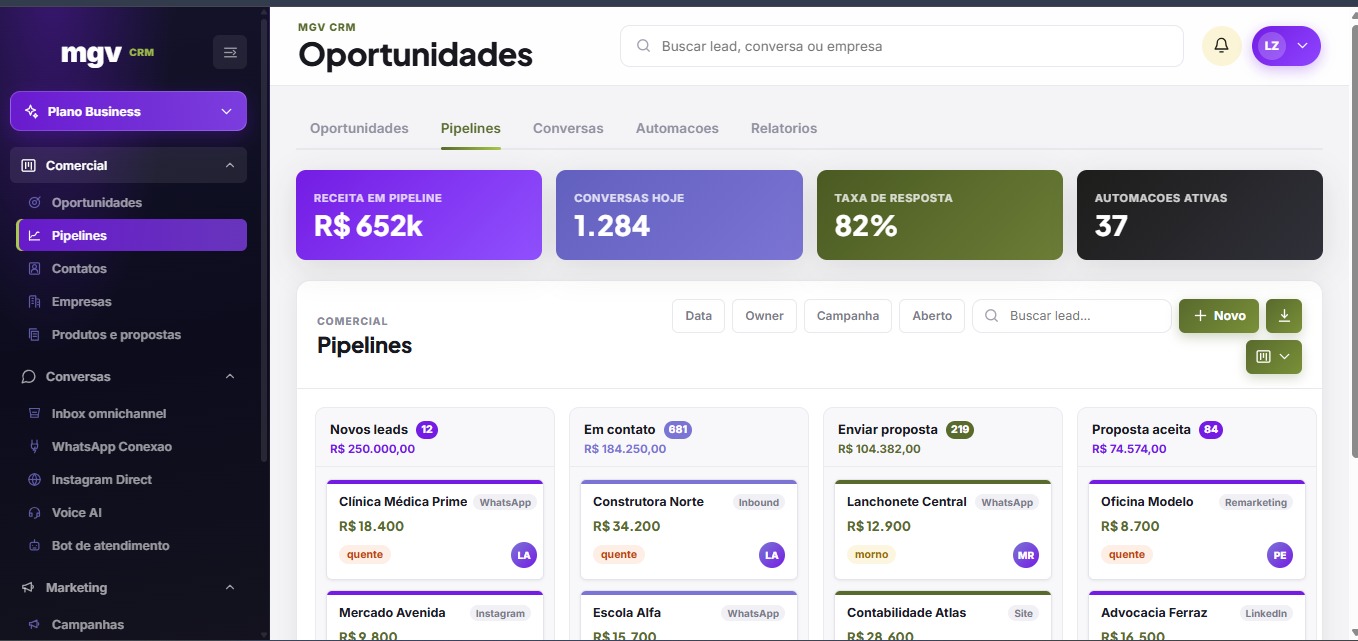1358x641 pixels.
Task: Click the Inbox omnichannel mail icon
Action: click(35, 413)
